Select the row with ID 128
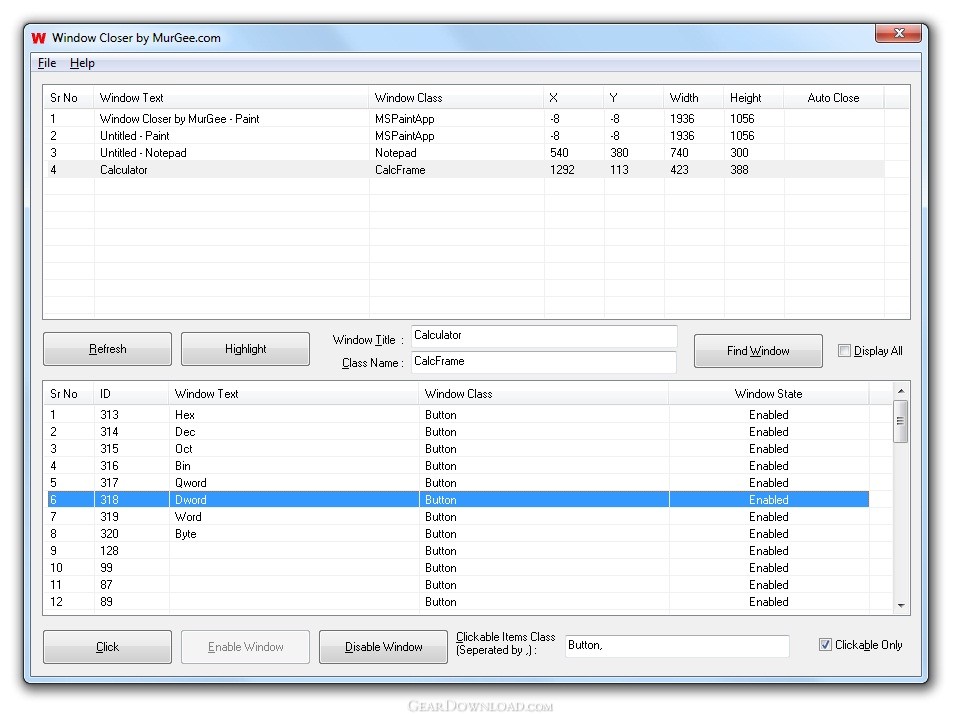960x714 pixels. pyautogui.click(x=458, y=551)
